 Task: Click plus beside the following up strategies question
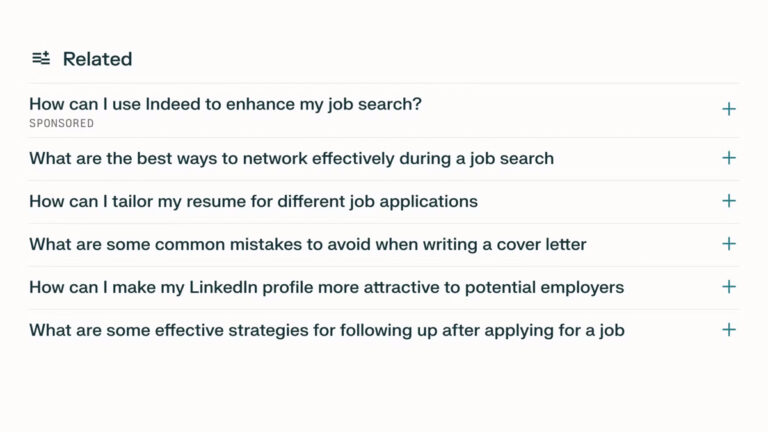pos(729,330)
